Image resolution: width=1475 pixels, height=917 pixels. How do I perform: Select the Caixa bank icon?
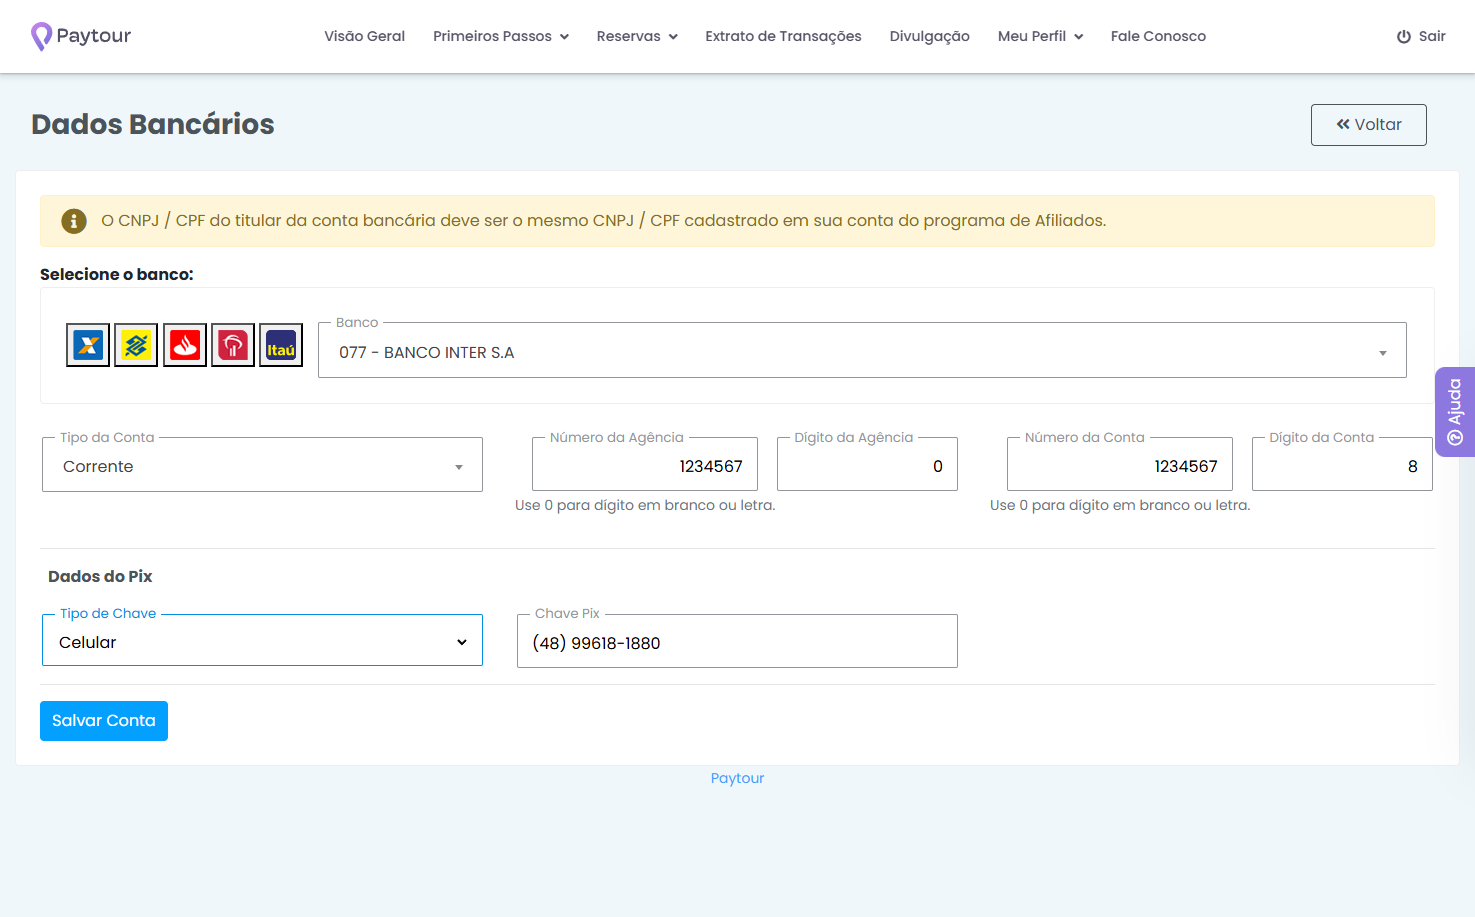88,345
